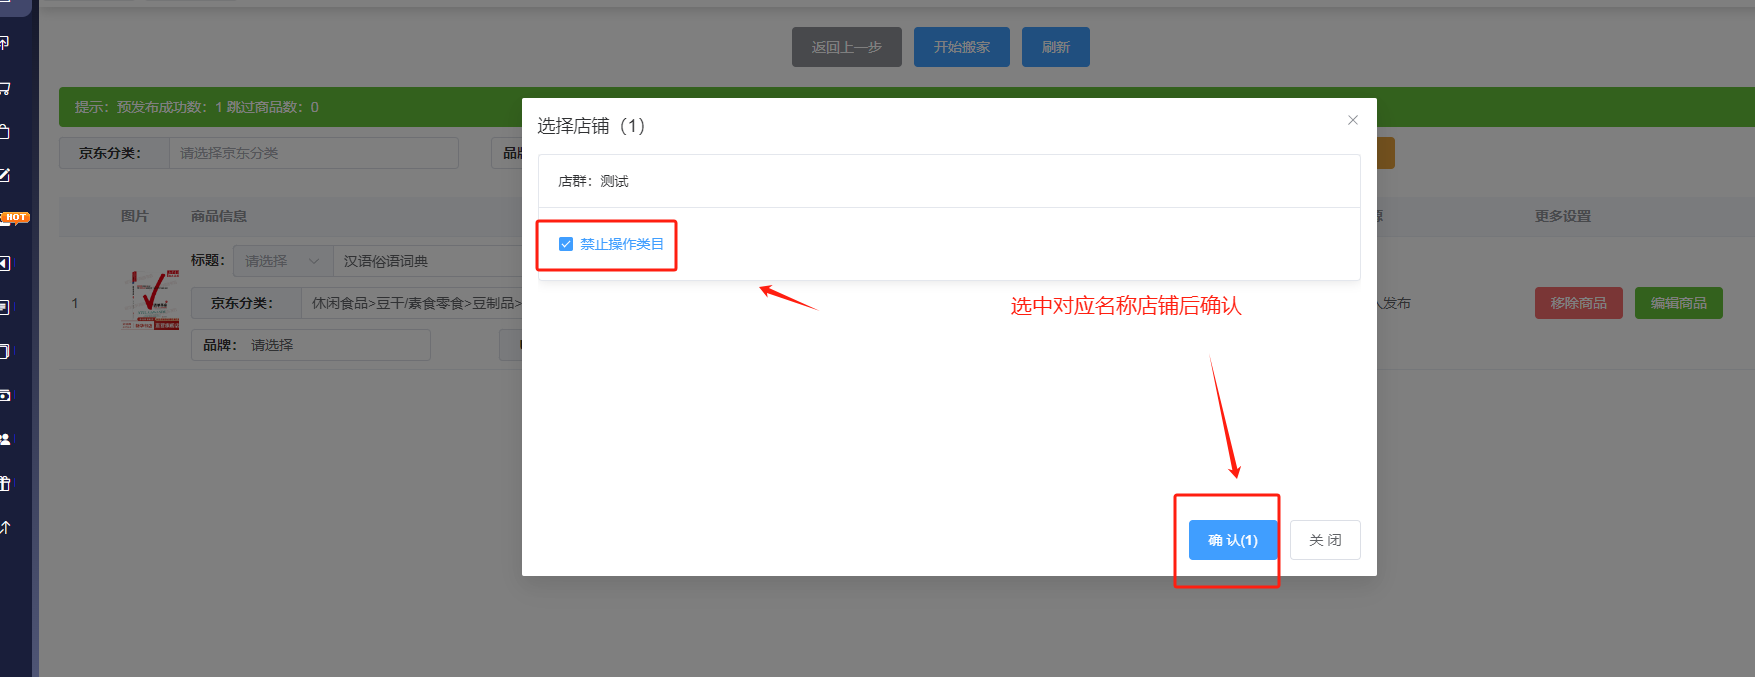This screenshot has height=677, width=1755.
Task: Click the users group icon in sidebar
Action: [5, 439]
